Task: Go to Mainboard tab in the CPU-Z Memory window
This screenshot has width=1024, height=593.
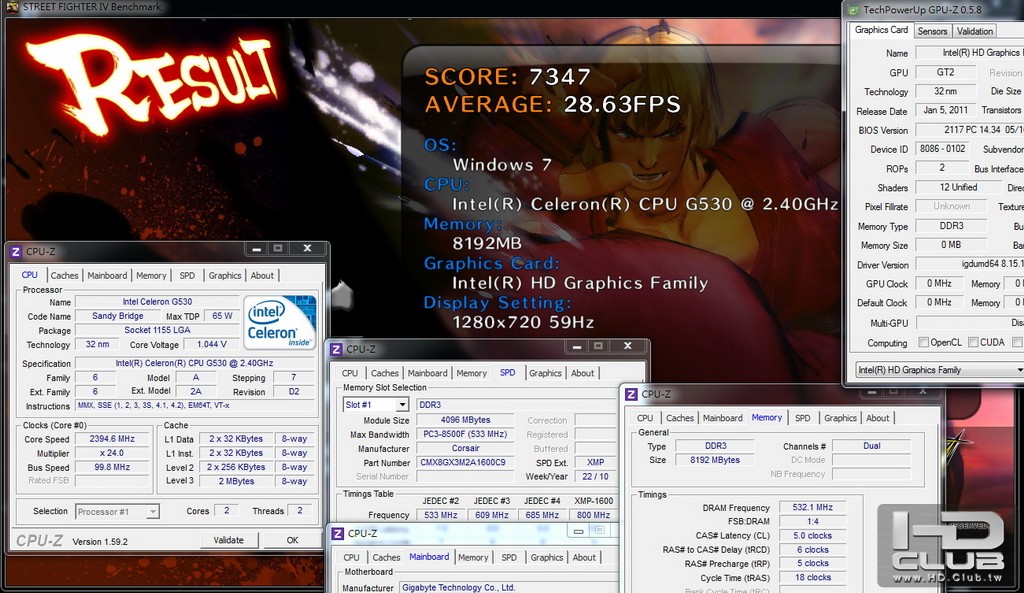Action: pyautogui.click(x=723, y=419)
